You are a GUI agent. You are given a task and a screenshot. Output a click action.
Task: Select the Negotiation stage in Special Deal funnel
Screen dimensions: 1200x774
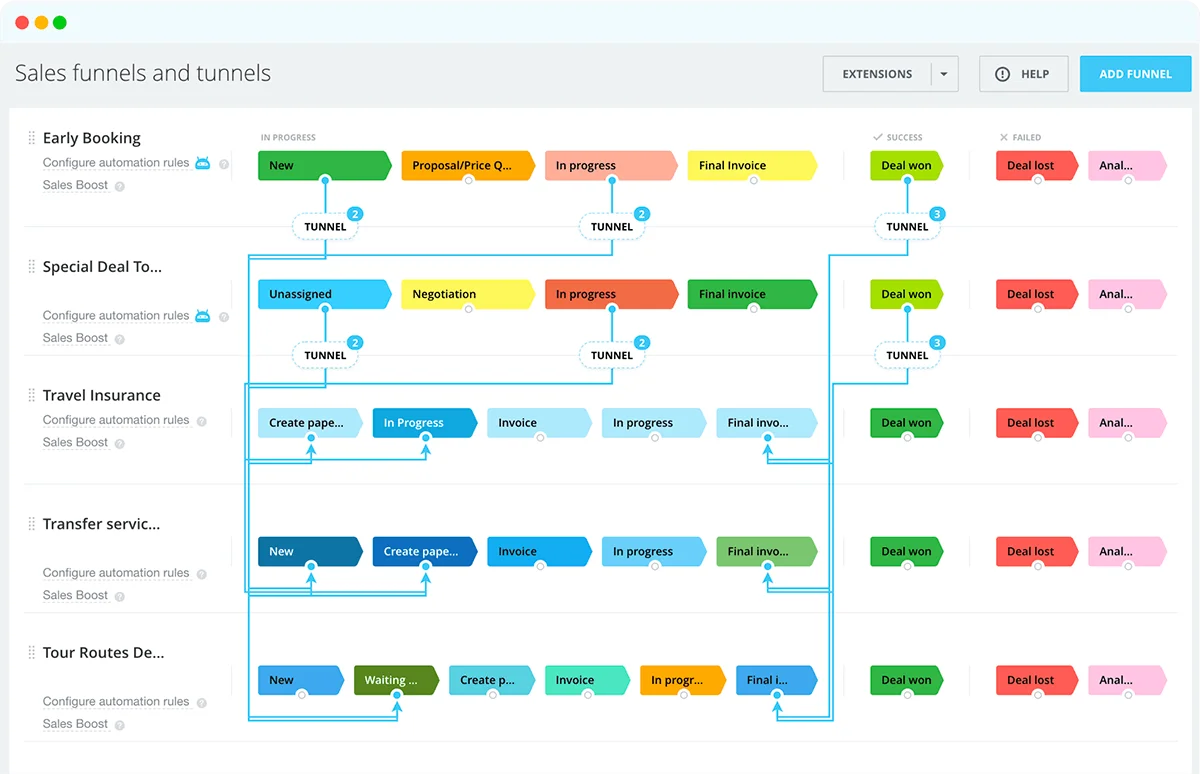click(465, 294)
